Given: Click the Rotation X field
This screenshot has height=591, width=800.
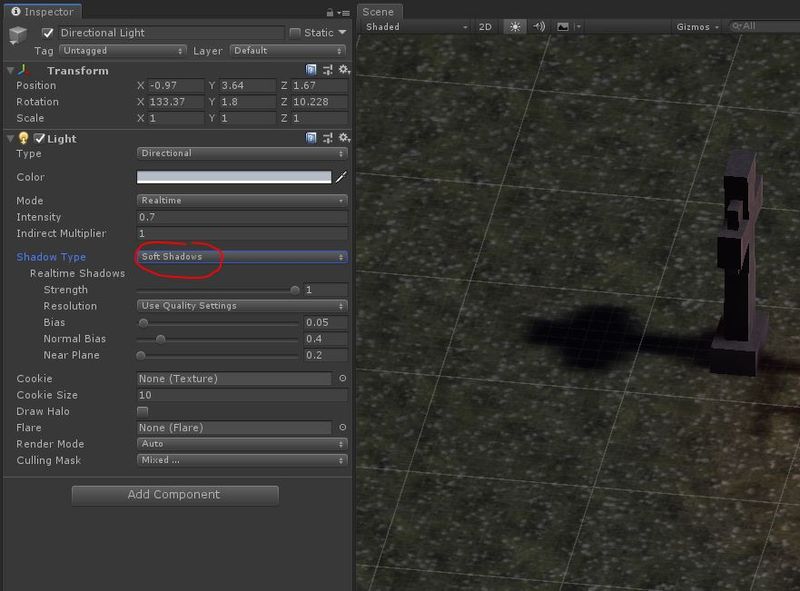Looking at the screenshot, I should click(x=176, y=102).
